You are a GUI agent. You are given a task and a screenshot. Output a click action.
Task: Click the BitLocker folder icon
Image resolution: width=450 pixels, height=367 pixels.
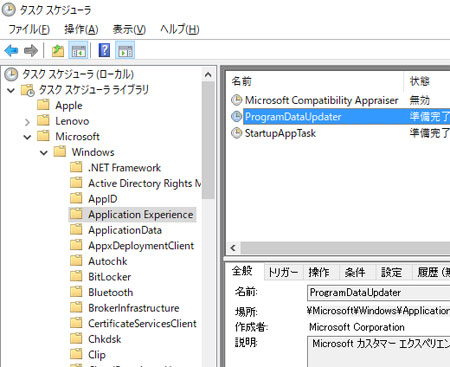tap(76, 276)
